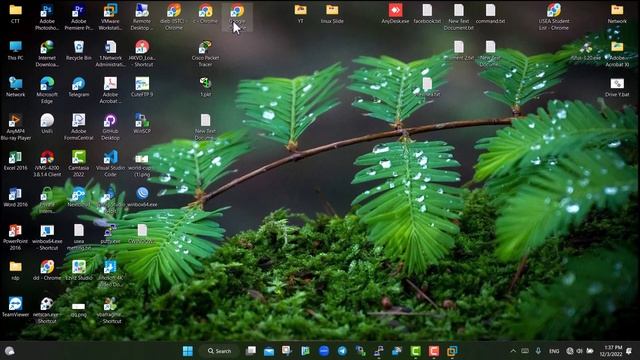Select the linux Slide folder
Screen dimensions: 640x360
coord(332,13)
